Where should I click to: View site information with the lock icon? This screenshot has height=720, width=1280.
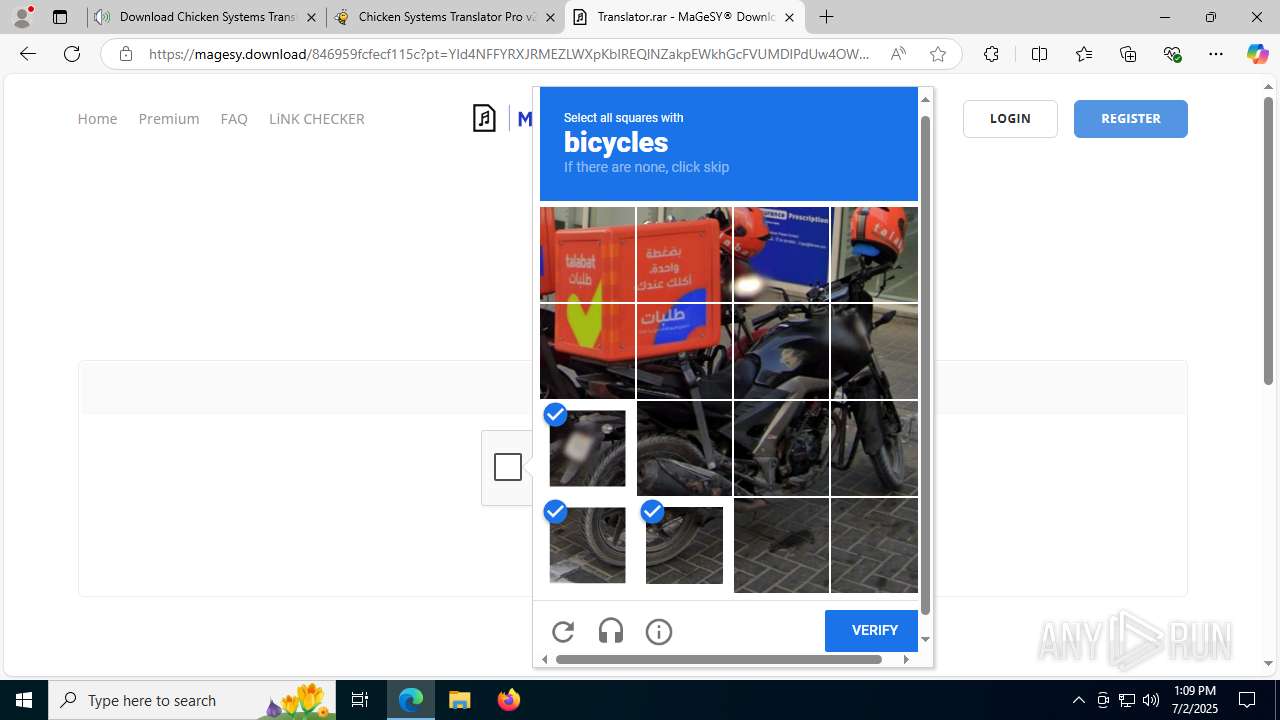pos(126,54)
